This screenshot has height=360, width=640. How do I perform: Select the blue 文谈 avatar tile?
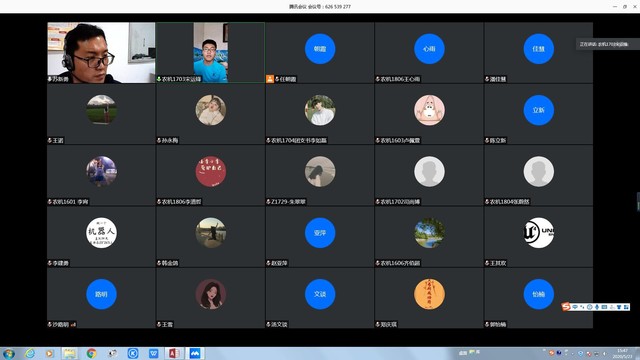coord(320,294)
